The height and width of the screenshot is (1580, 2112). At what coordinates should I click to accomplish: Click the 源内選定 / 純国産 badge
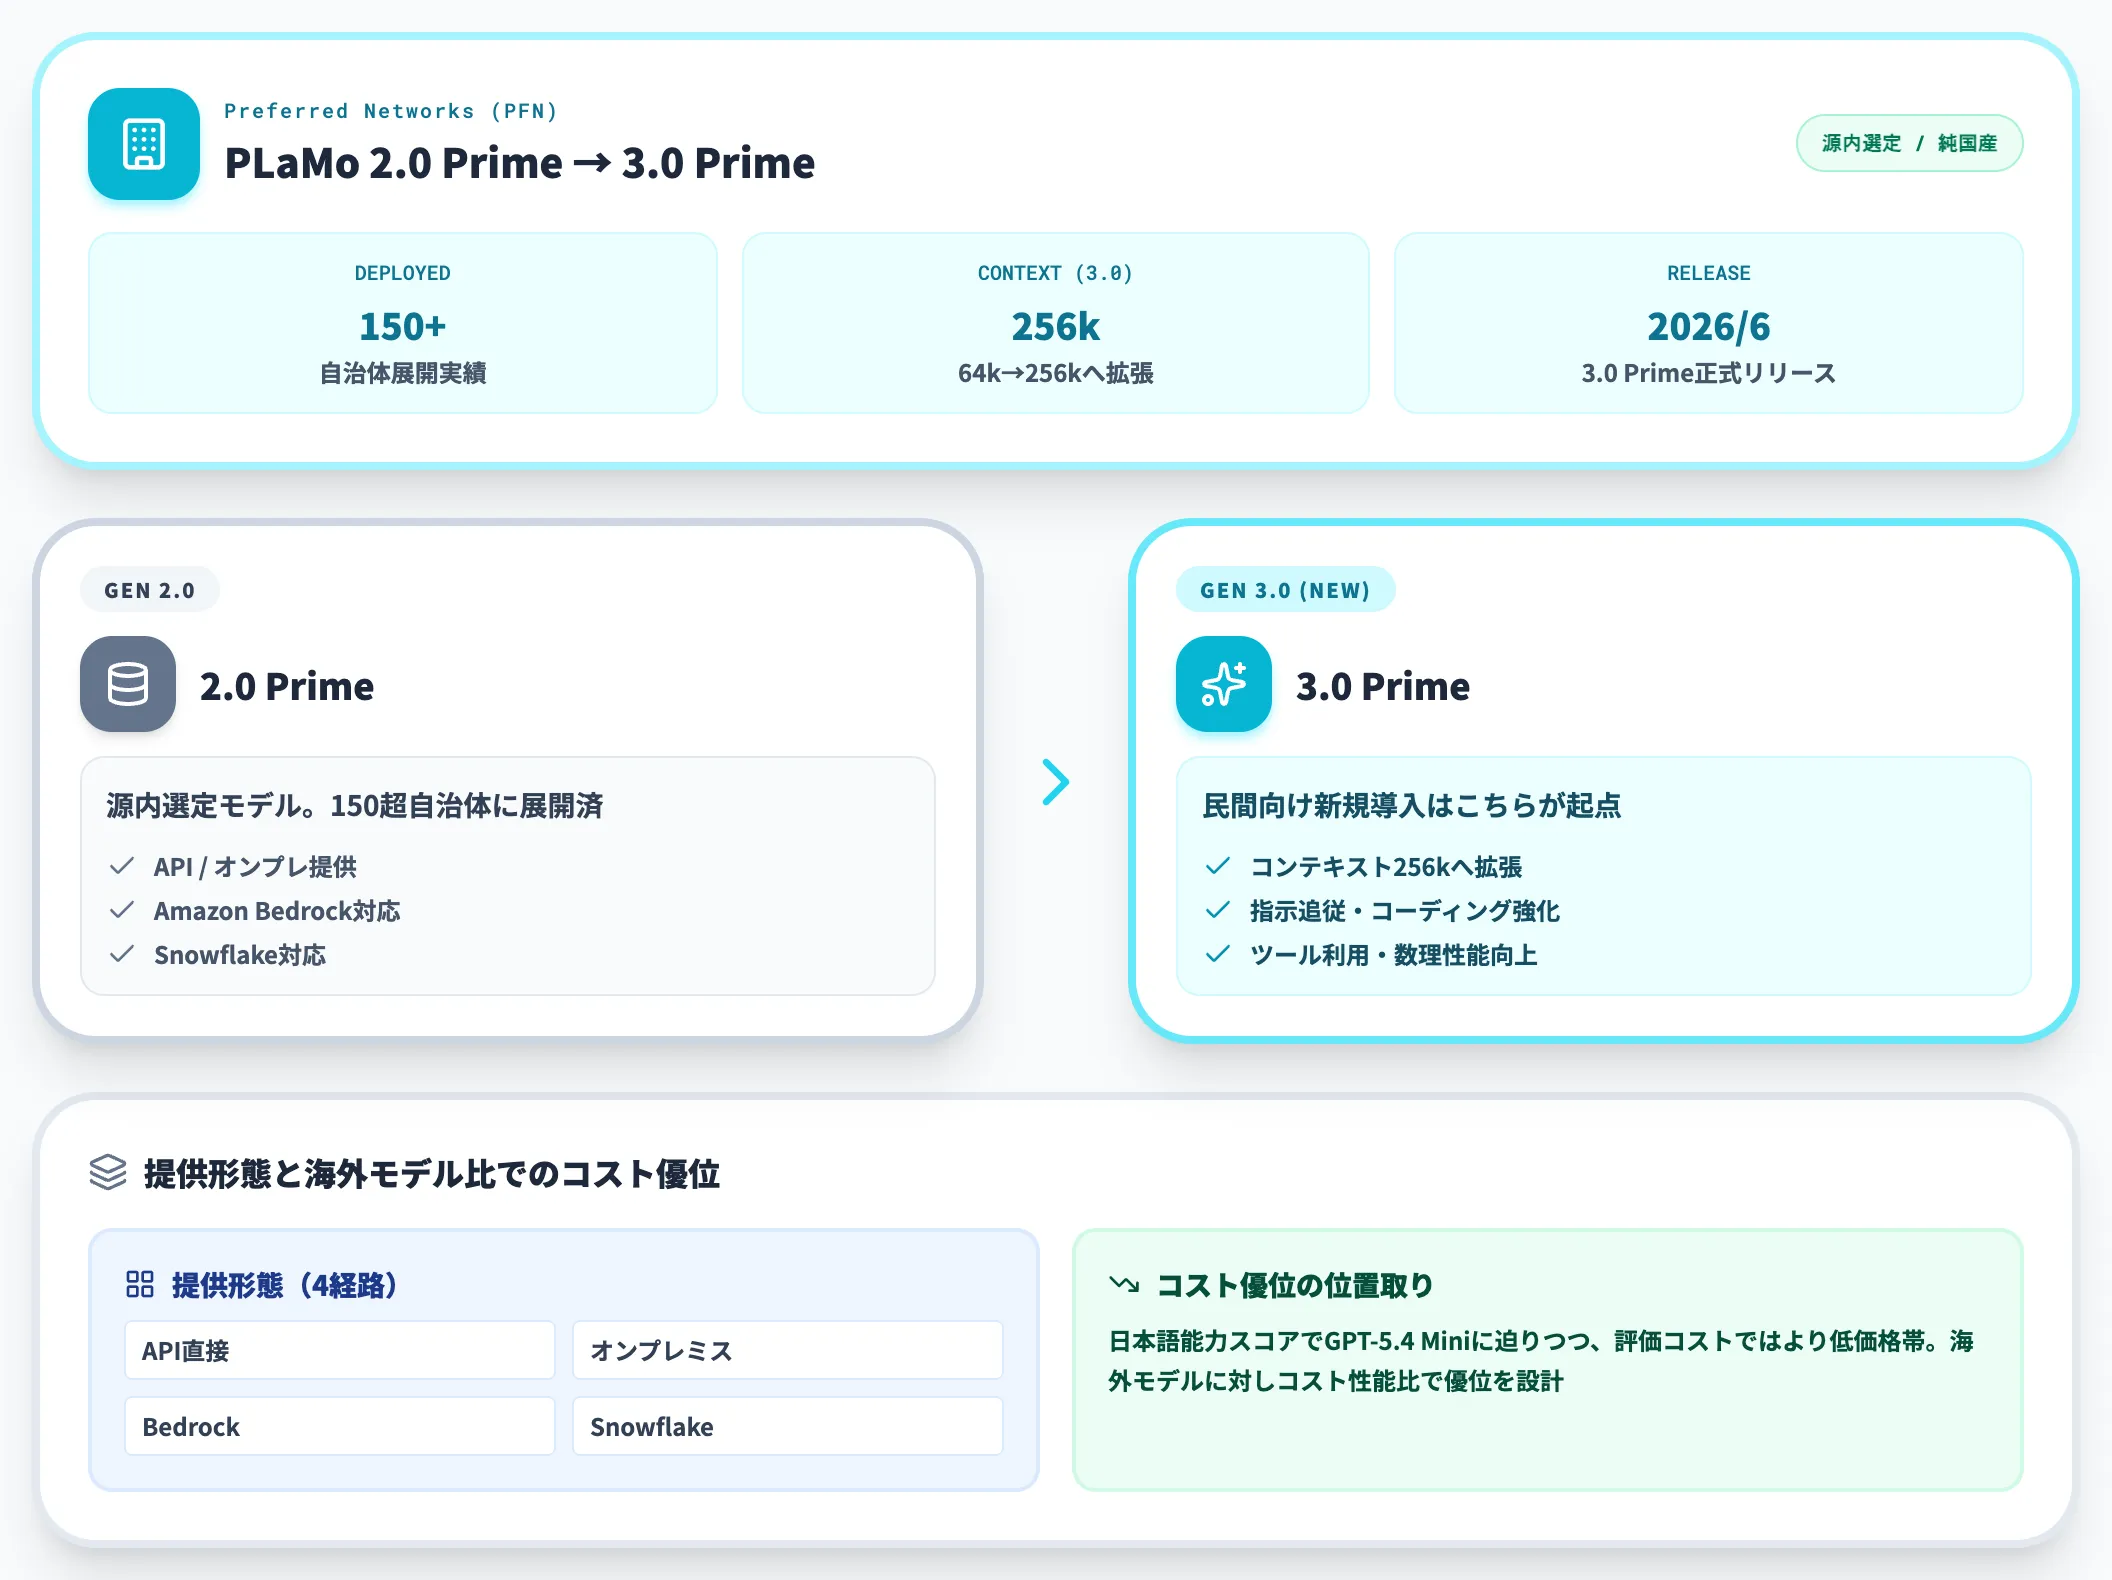pos(1909,143)
